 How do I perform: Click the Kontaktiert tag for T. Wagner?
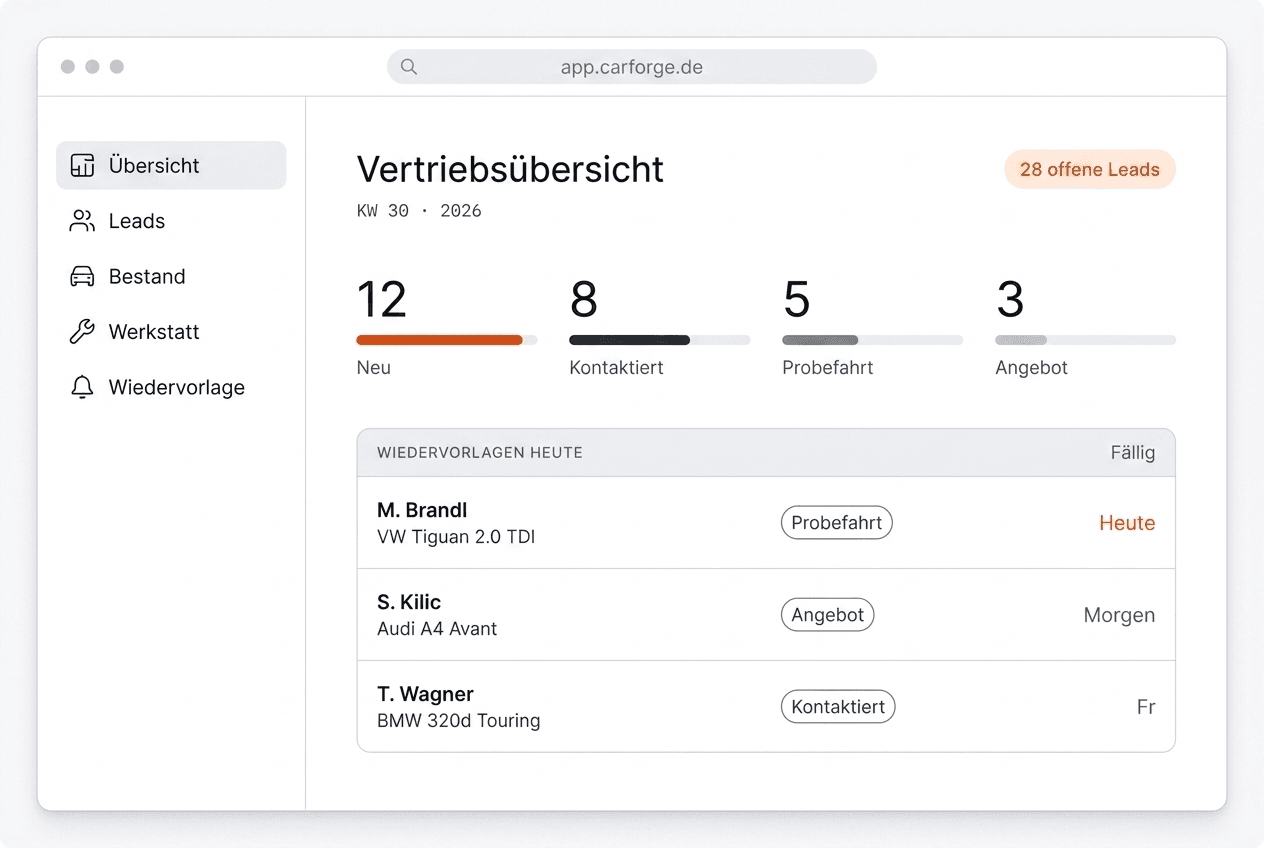click(838, 707)
